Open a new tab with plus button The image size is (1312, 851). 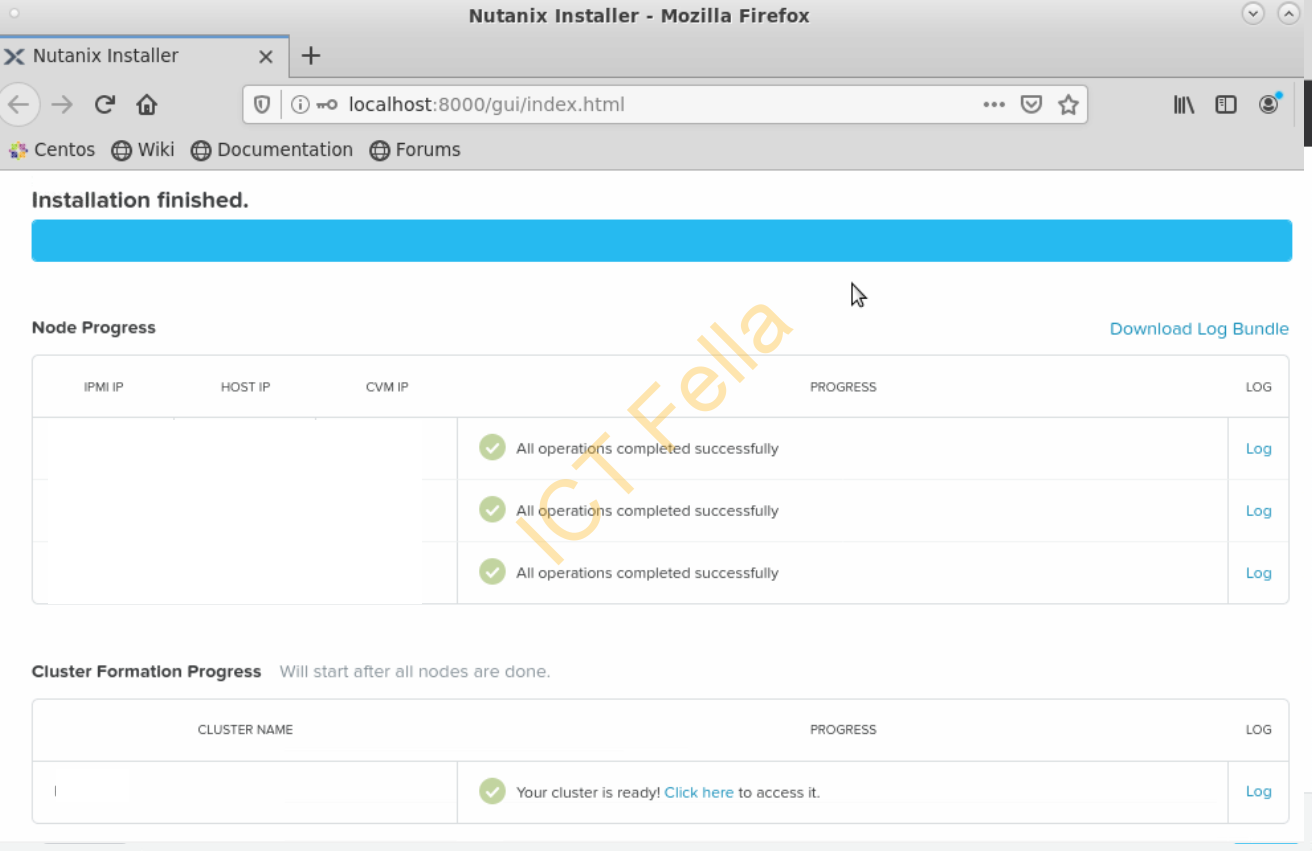(x=311, y=56)
